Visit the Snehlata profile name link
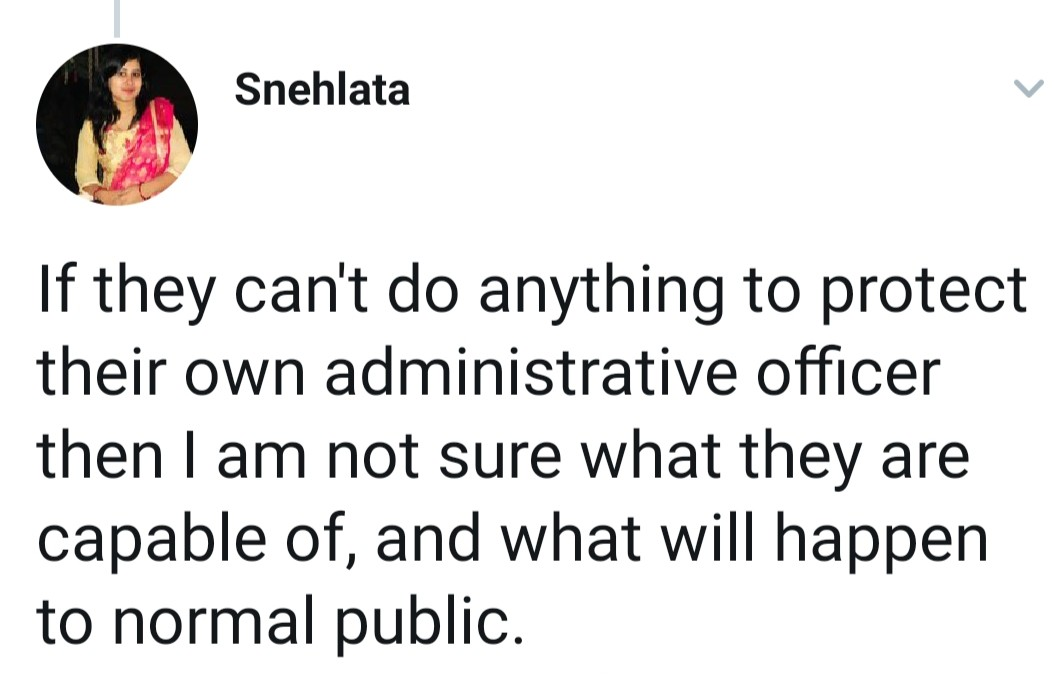The width and height of the screenshot is (1057, 676). 322,90
